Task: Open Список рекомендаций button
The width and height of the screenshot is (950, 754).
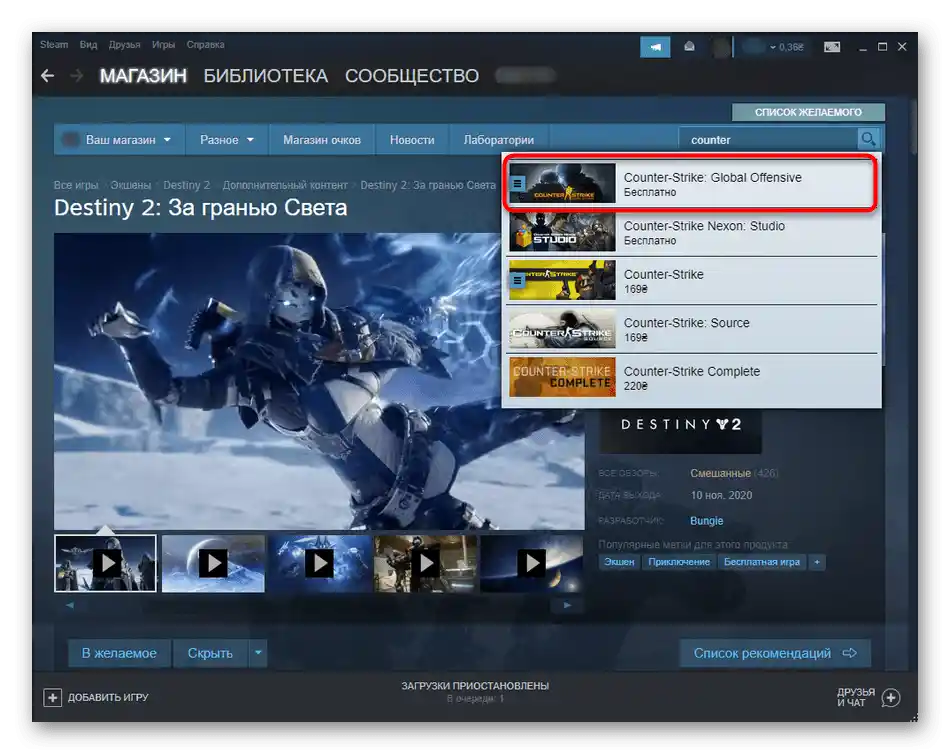Action: 775,653
